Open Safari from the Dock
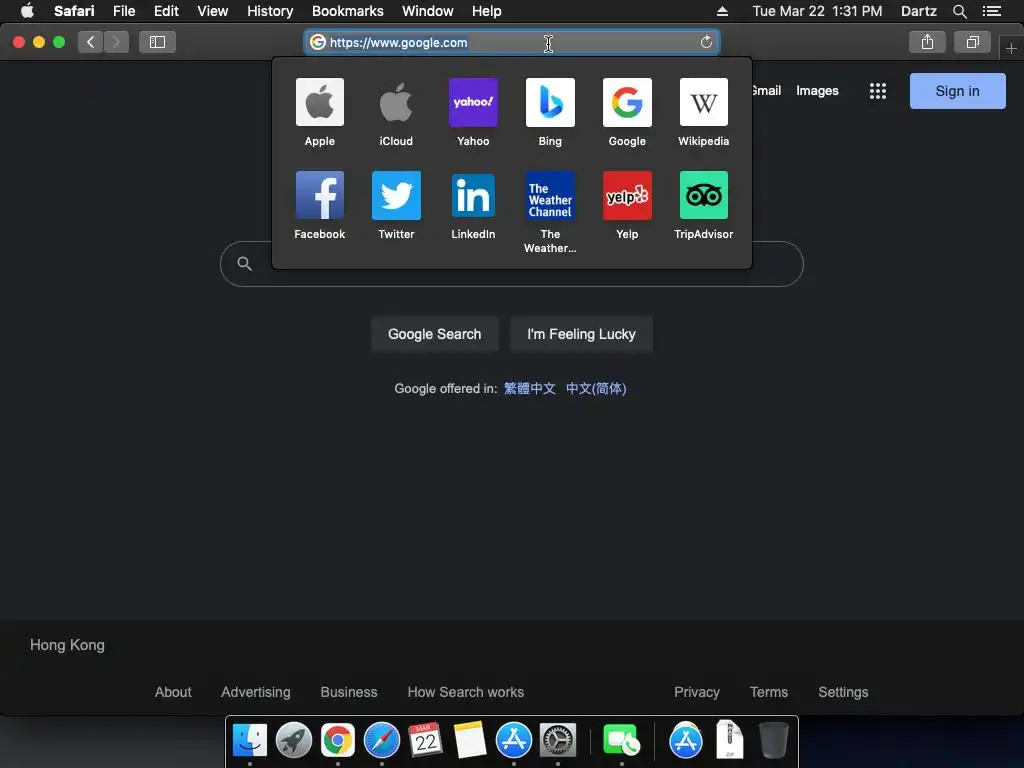This screenshot has height=768, width=1024. click(x=381, y=740)
